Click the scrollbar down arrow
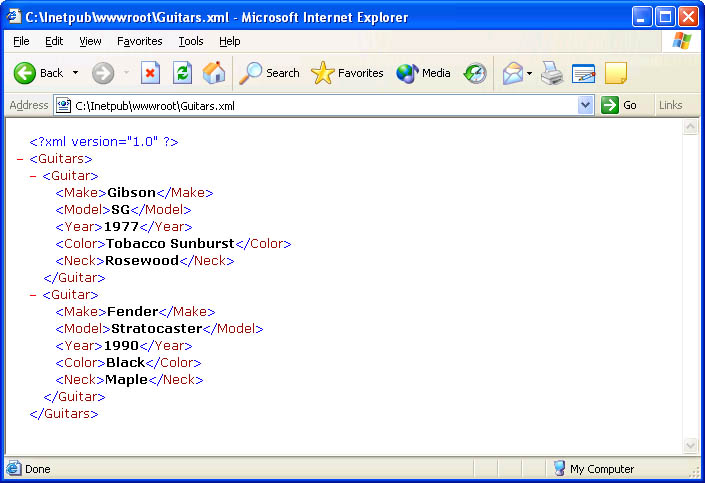The height and width of the screenshot is (483, 705). click(x=690, y=445)
